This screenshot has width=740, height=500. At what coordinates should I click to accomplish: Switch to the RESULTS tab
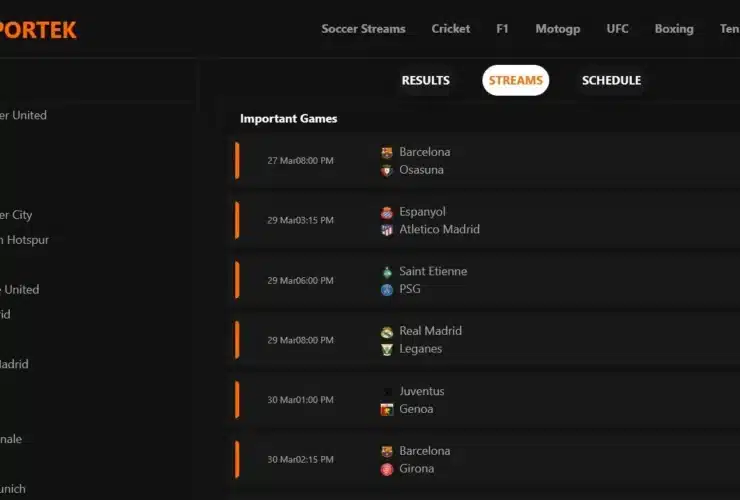click(426, 80)
